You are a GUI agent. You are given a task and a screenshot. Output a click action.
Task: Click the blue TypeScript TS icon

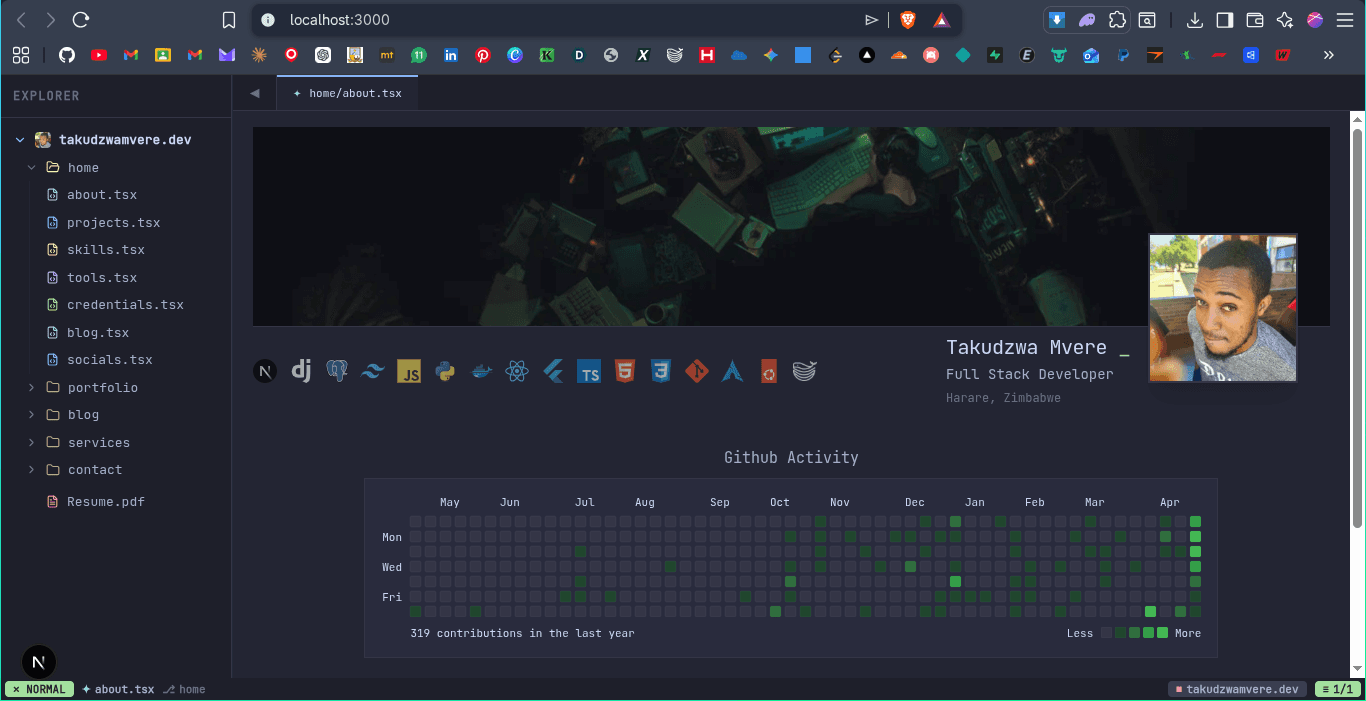pos(589,371)
